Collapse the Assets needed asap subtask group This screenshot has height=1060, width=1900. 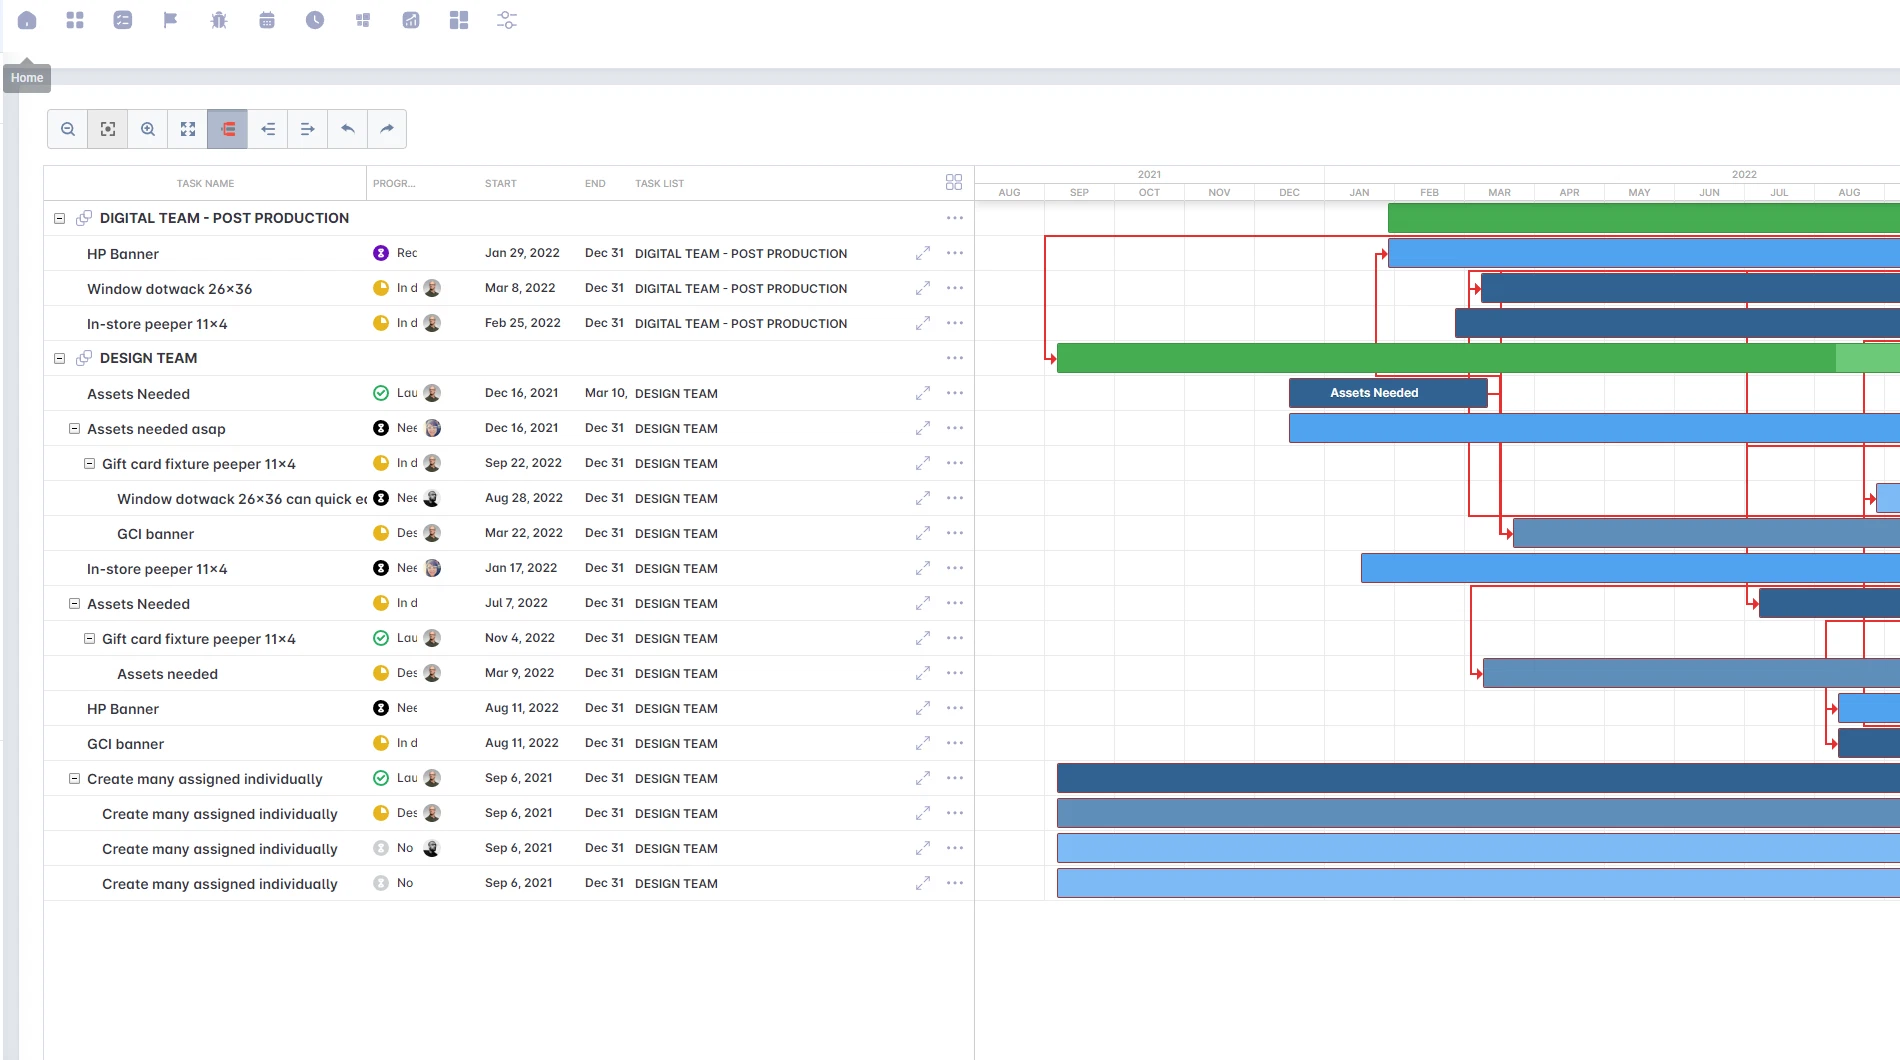(x=74, y=428)
